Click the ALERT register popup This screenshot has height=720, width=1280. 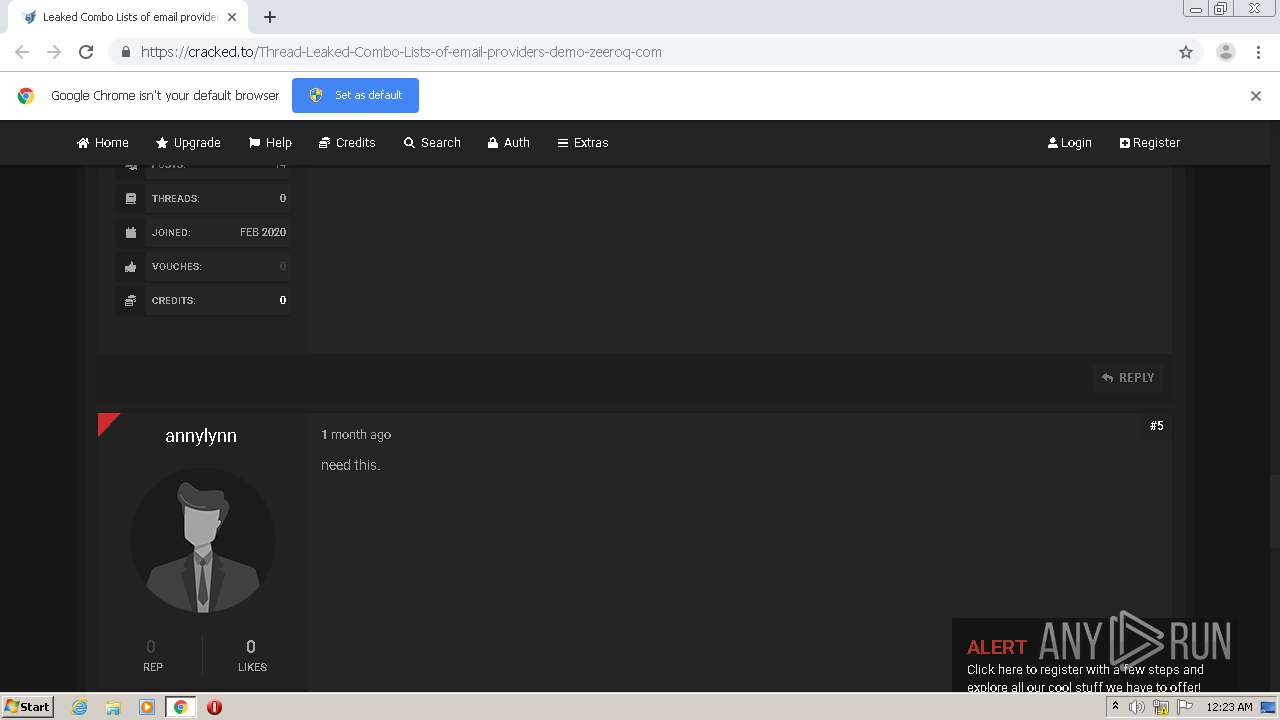coord(1094,655)
